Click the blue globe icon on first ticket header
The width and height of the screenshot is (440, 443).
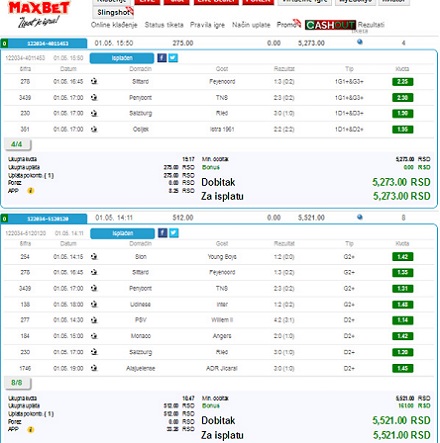click(x=360, y=42)
